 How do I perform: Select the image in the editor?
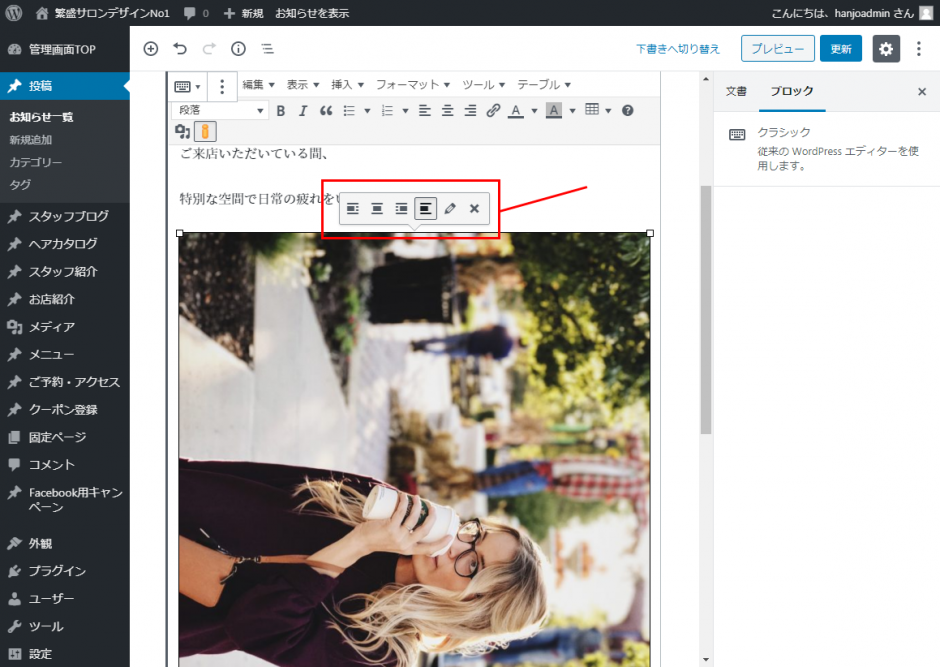(414, 450)
